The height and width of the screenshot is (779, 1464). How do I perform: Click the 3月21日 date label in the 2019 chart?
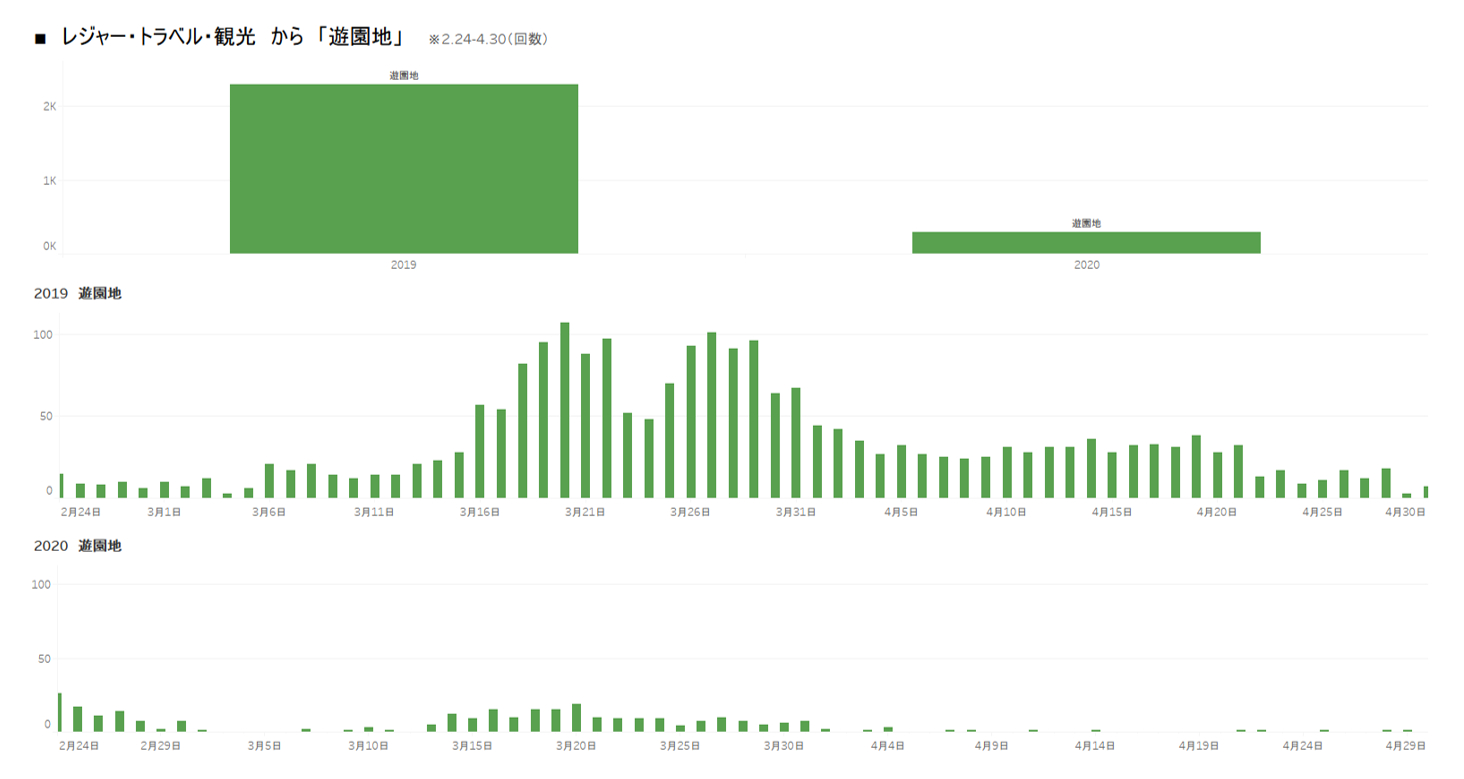click(x=585, y=512)
